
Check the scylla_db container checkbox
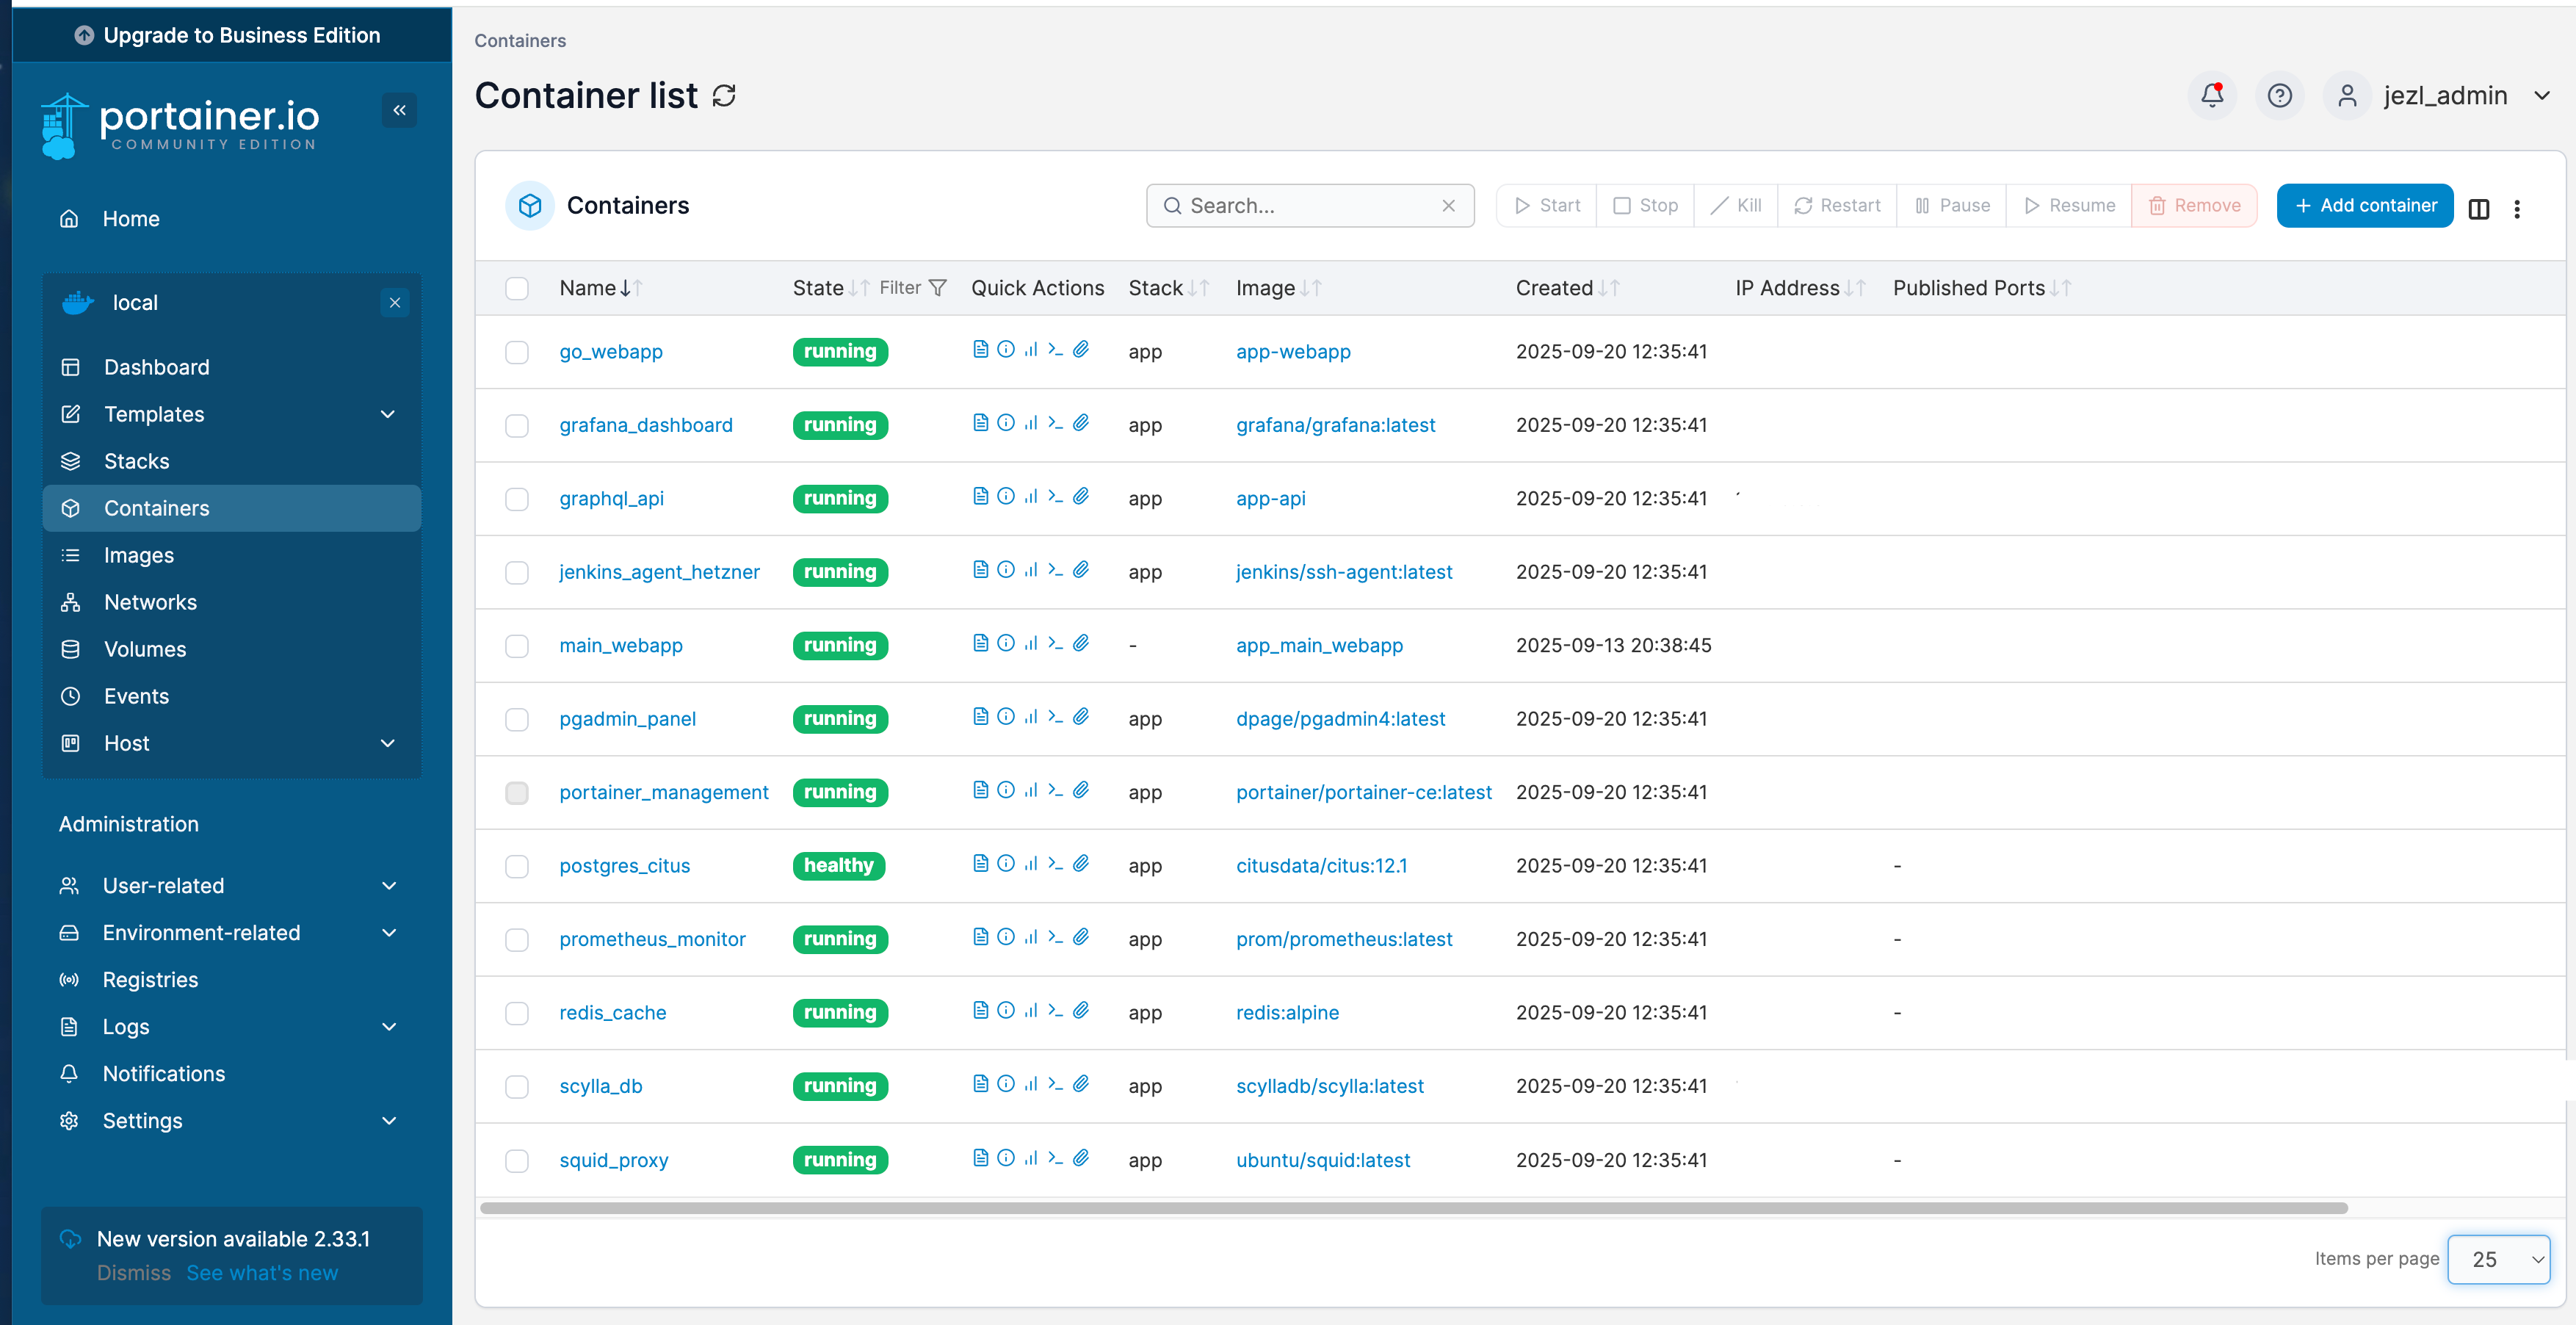[516, 1086]
